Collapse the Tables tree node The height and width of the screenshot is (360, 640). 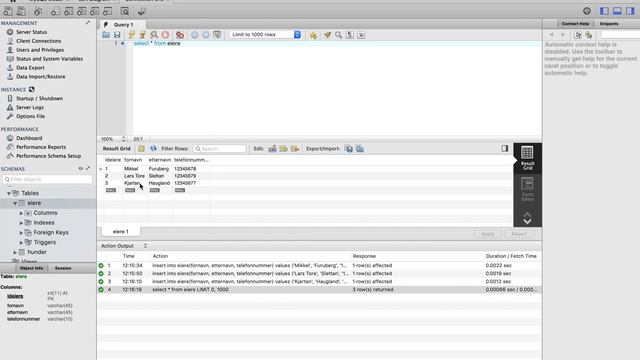pos(9,193)
